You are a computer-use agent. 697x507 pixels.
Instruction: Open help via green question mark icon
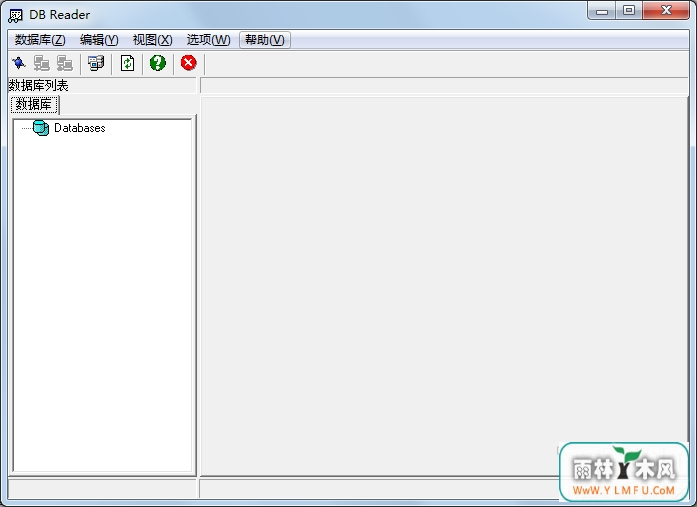click(158, 63)
